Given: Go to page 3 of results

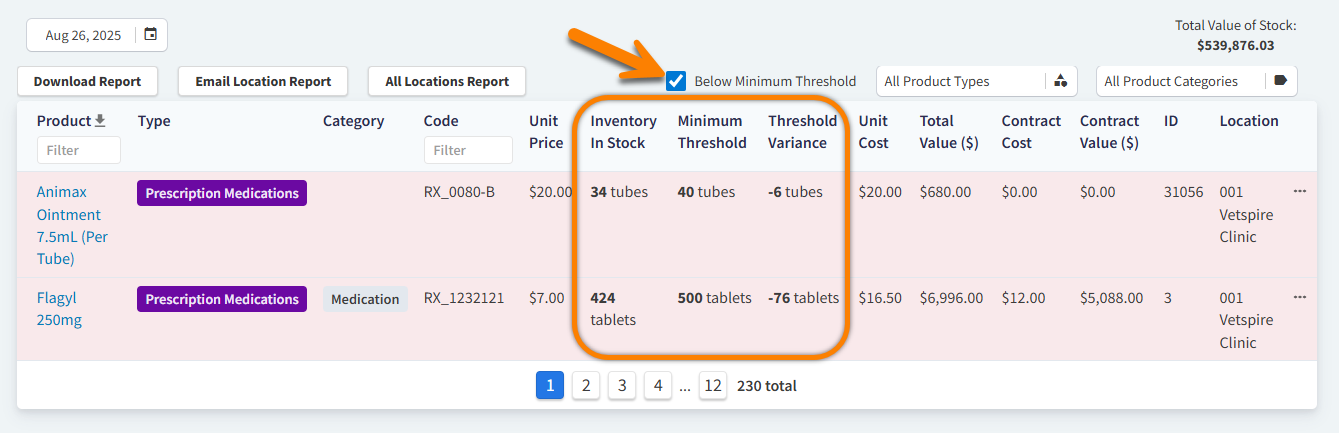Looking at the screenshot, I should (x=622, y=385).
